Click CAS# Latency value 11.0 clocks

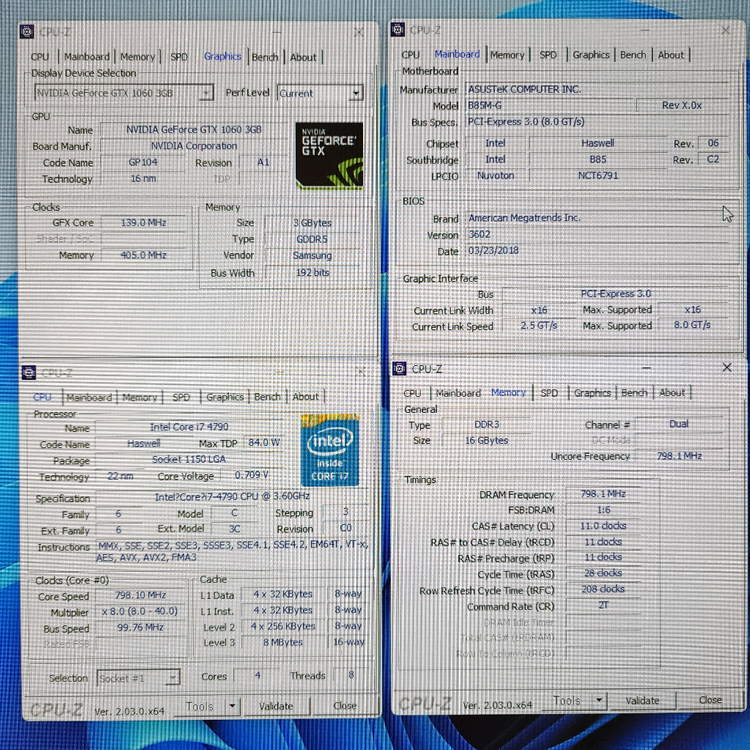click(603, 526)
